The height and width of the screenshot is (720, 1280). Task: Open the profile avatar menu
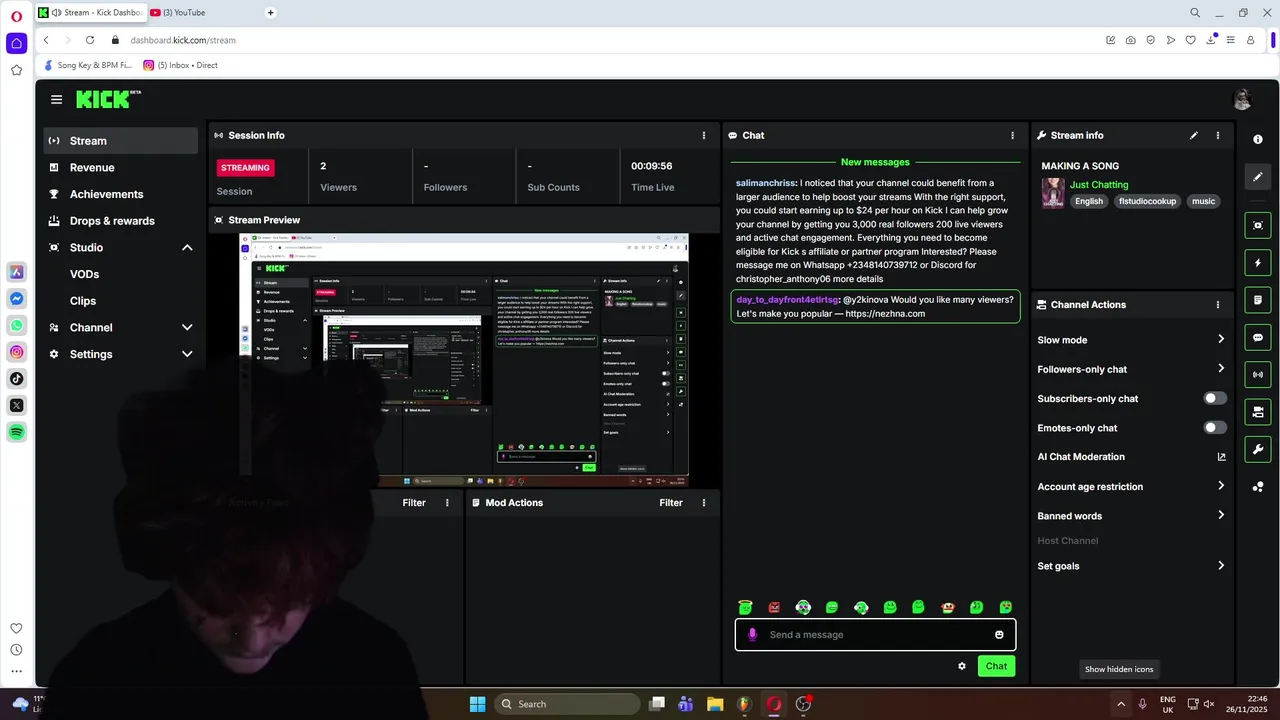pyautogui.click(x=1242, y=99)
